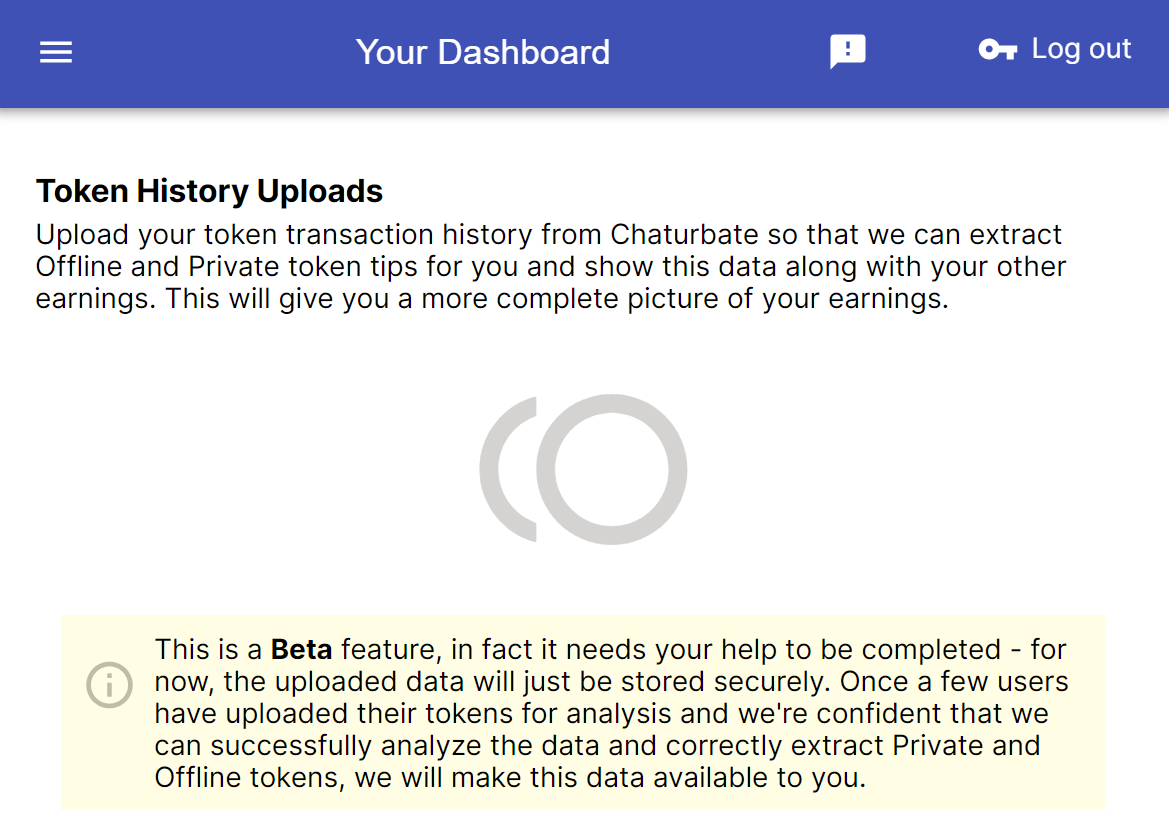This screenshot has width=1169, height=824.
Task: Click the feedback speech bubble icon
Action: tap(847, 52)
